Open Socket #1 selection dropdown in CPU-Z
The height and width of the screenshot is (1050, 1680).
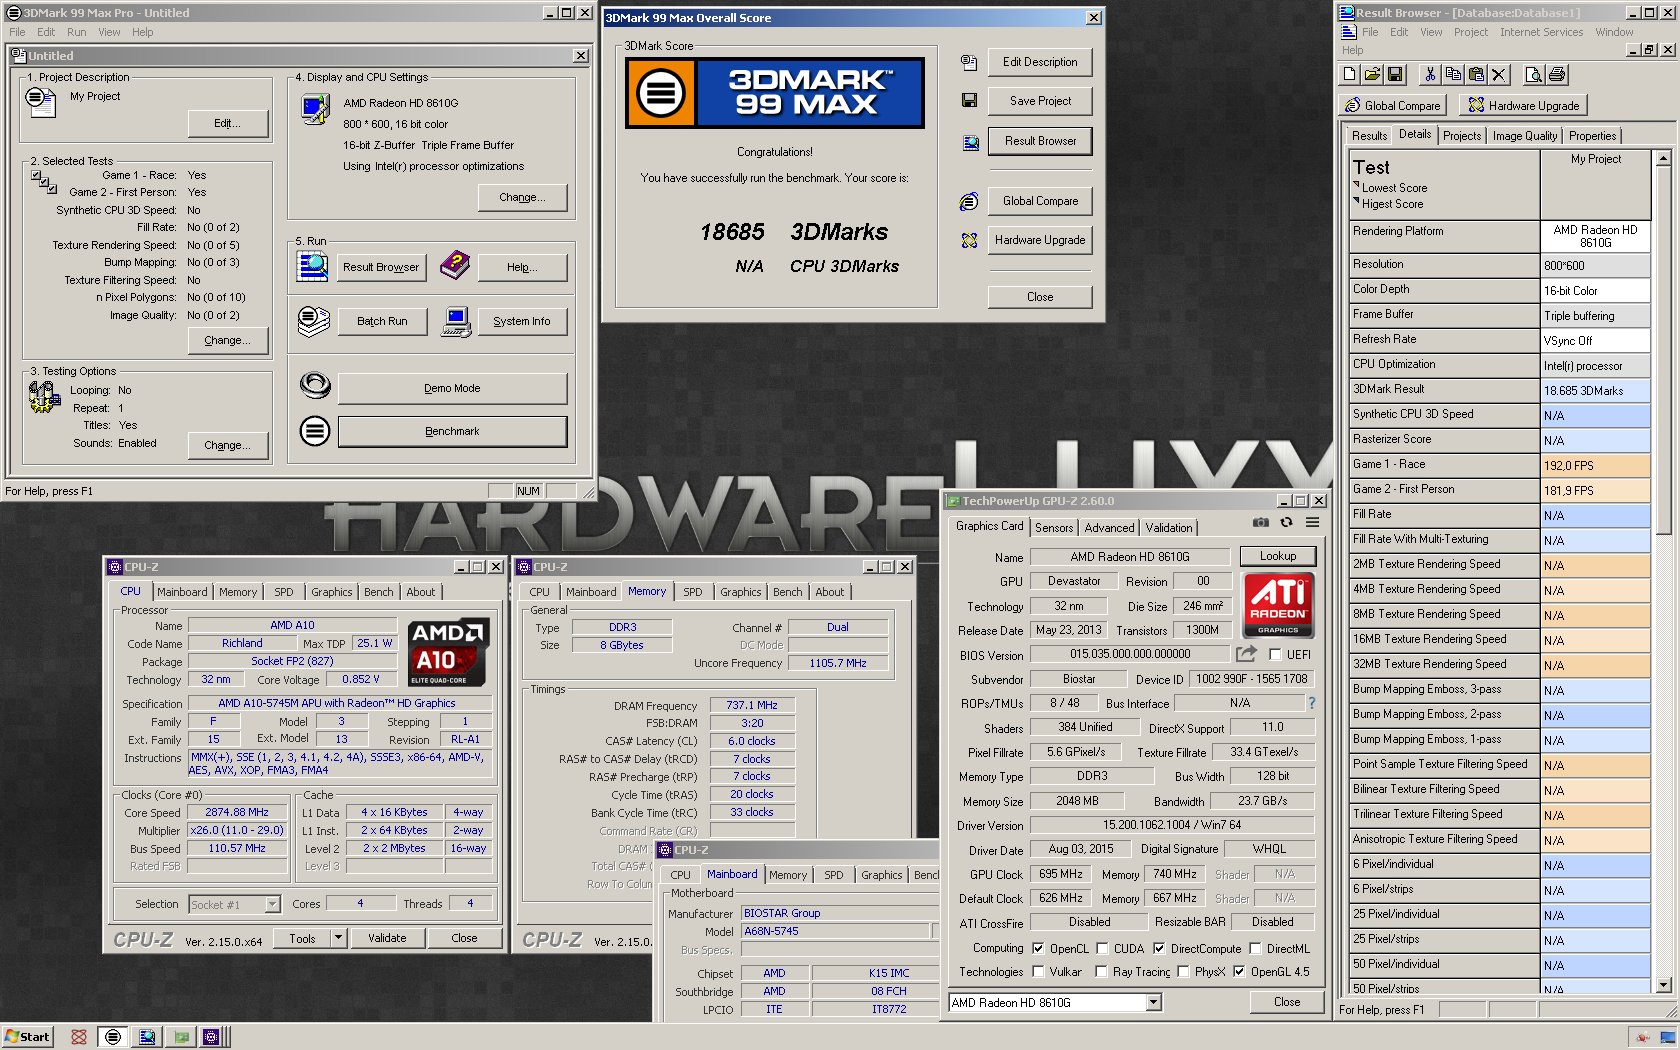(x=272, y=904)
